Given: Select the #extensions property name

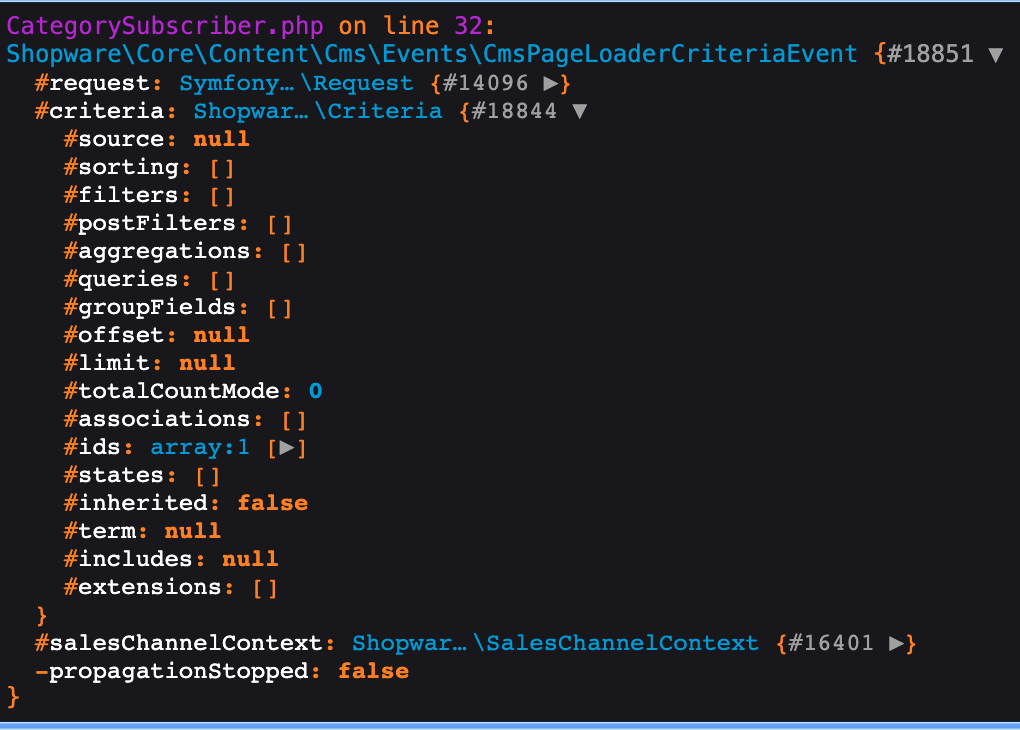Looking at the screenshot, I should click(x=142, y=587).
